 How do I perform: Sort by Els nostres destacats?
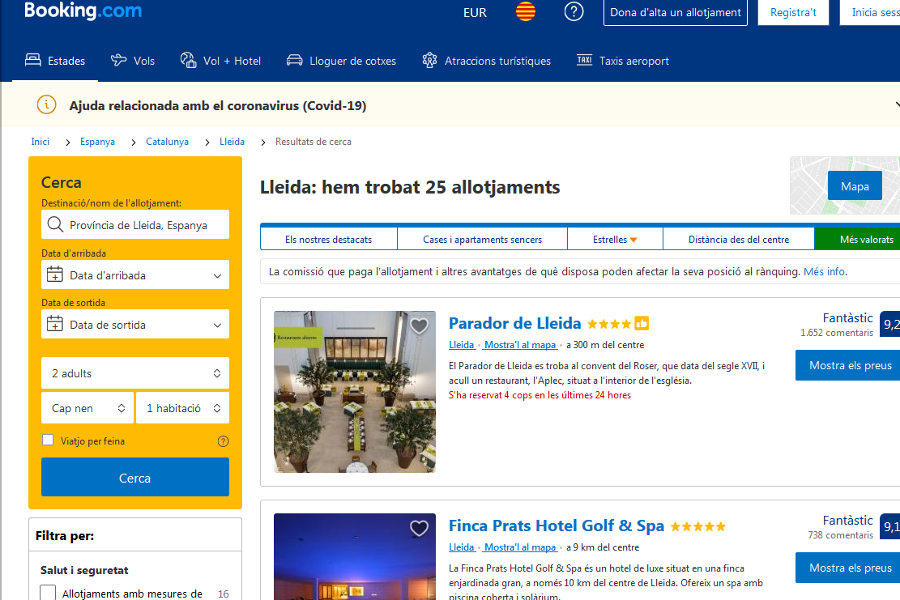[328, 239]
